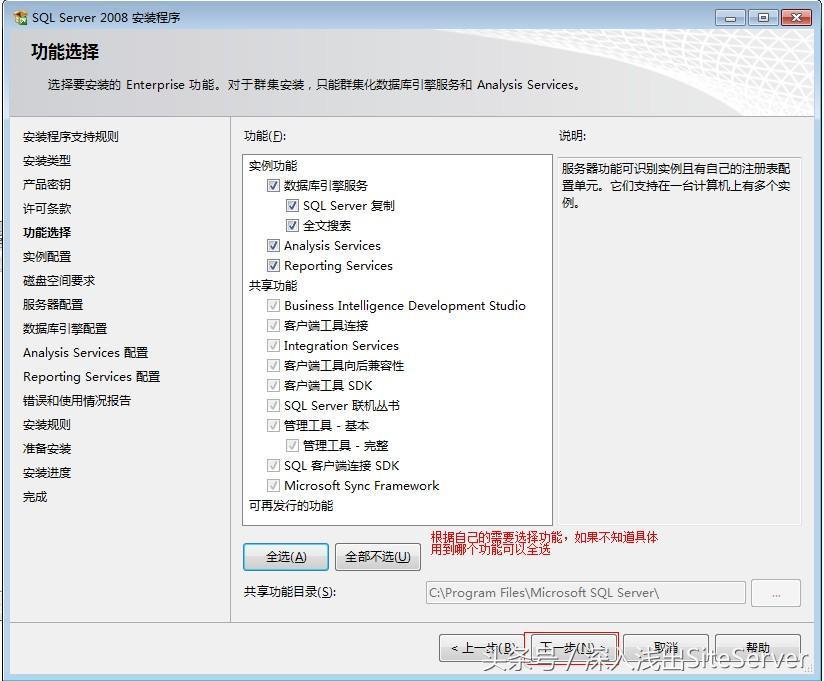The height and width of the screenshot is (681, 824).
Task: Toggle Reporting Services checkbox
Action: click(x=273, y=265)
